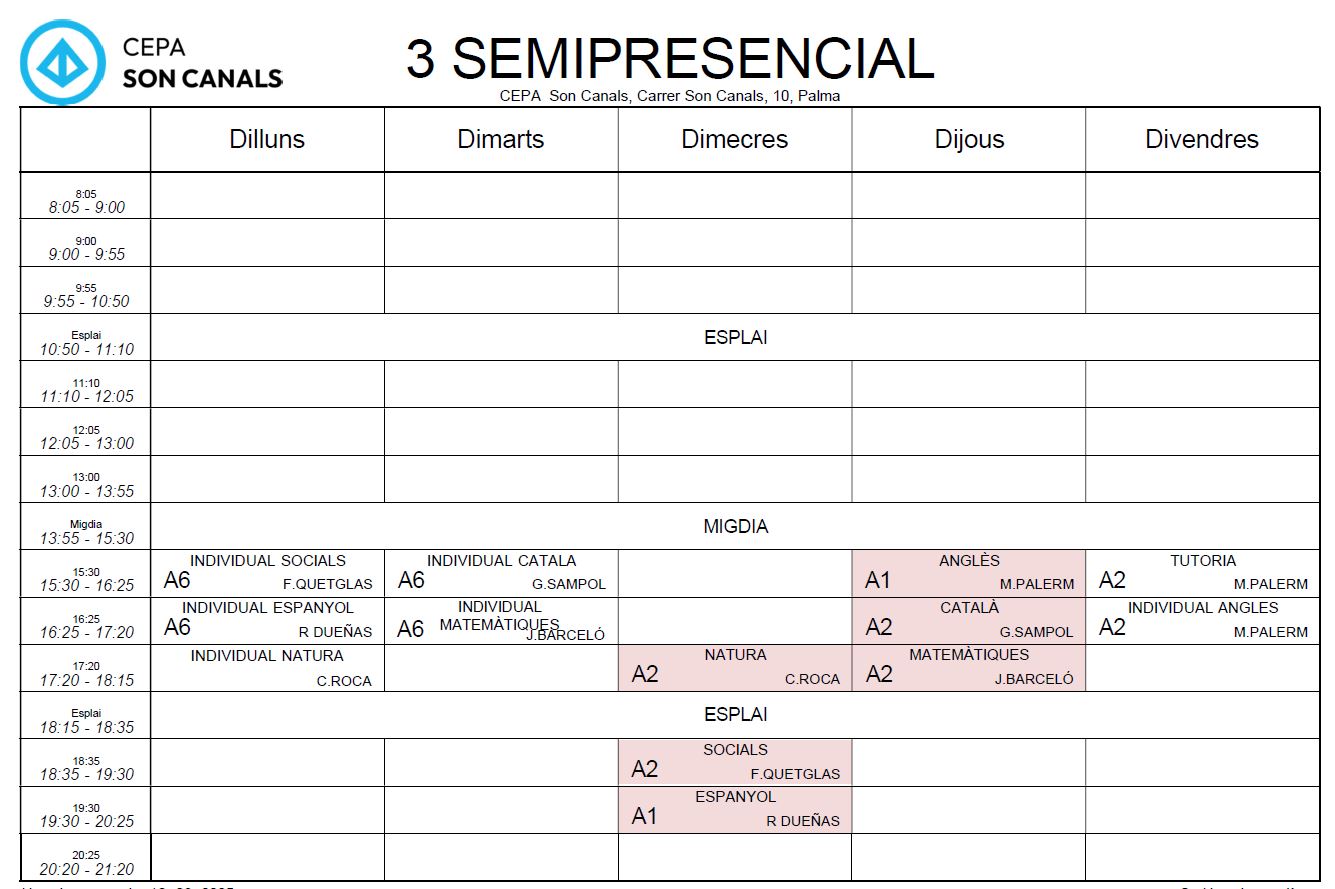The height and width of the screenshot is (889, 1335).
Task: Select INDIVIDUAL CATALA with G.SAMPOL
Action: click(501, 573)
